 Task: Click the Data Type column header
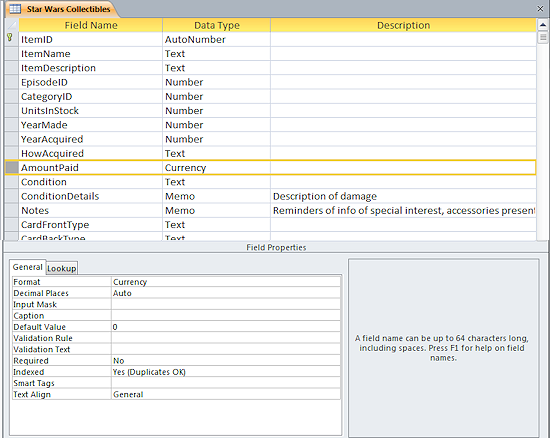[x=217, y=25]
